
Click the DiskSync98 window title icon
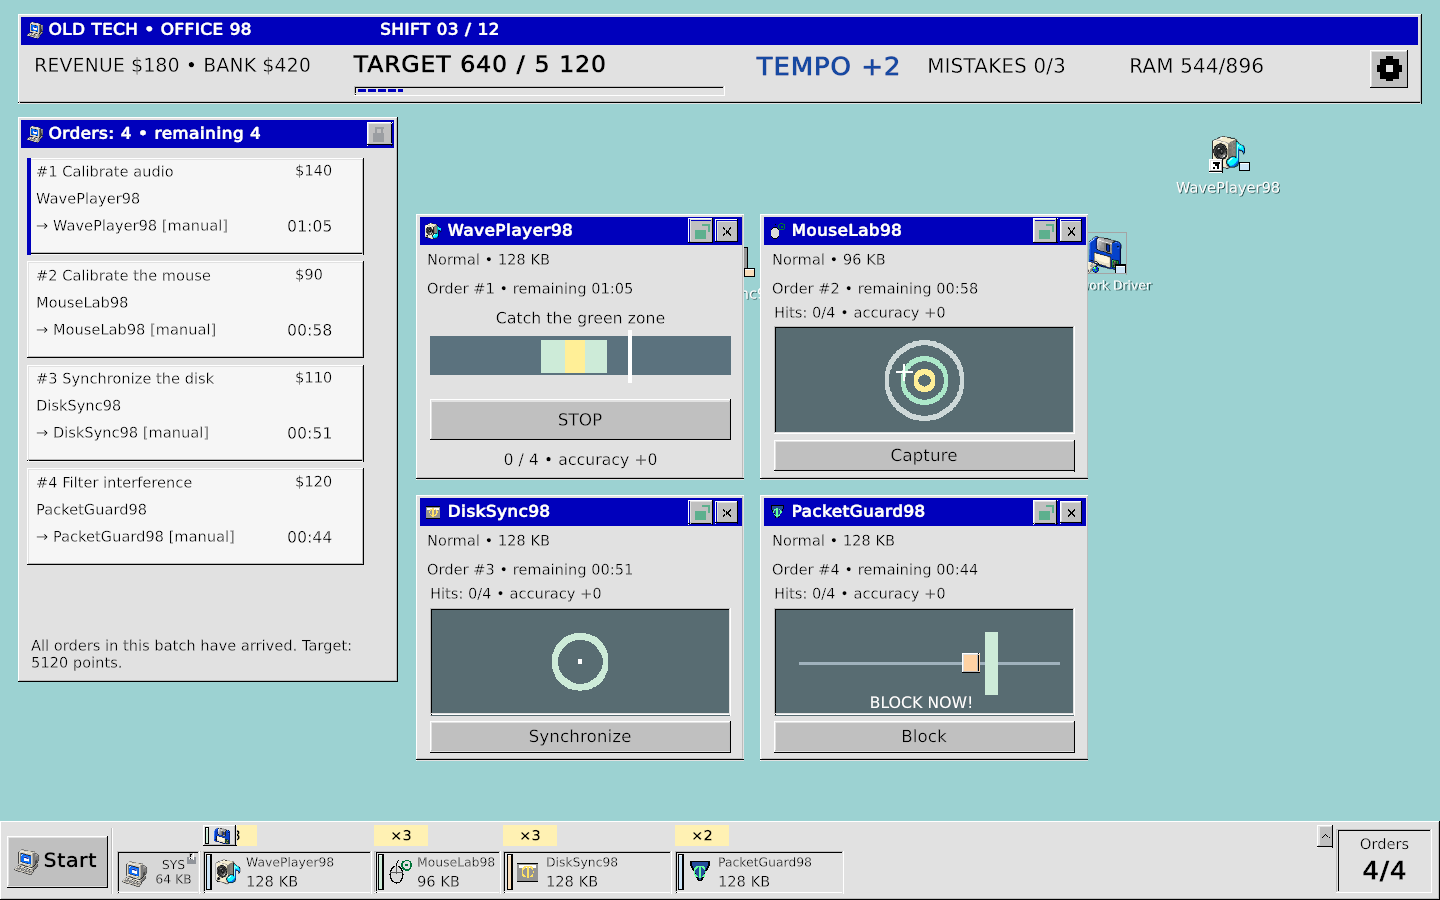tap(432, 512)
